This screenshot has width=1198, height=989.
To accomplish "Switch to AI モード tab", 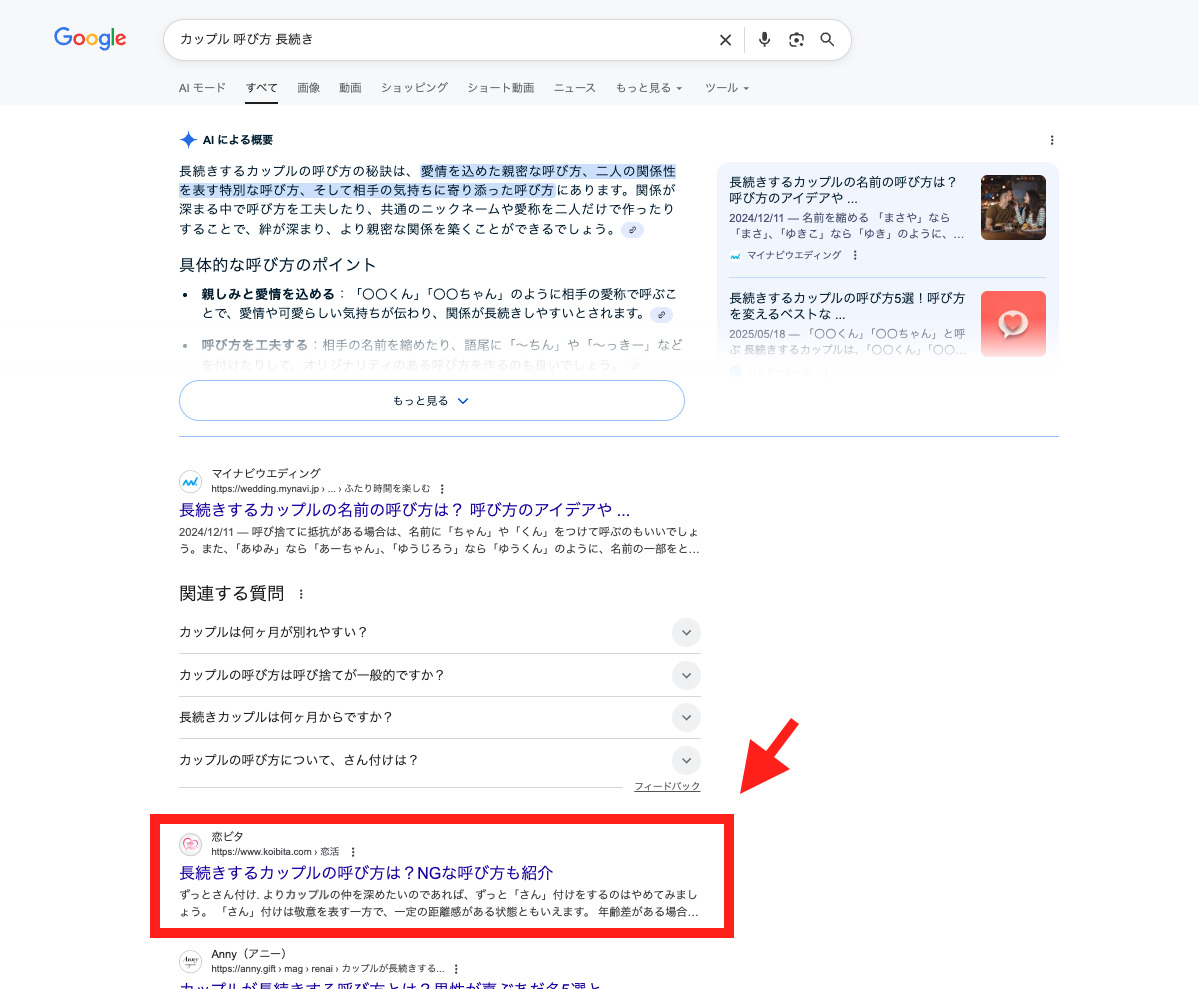I will tap(202, 88).
